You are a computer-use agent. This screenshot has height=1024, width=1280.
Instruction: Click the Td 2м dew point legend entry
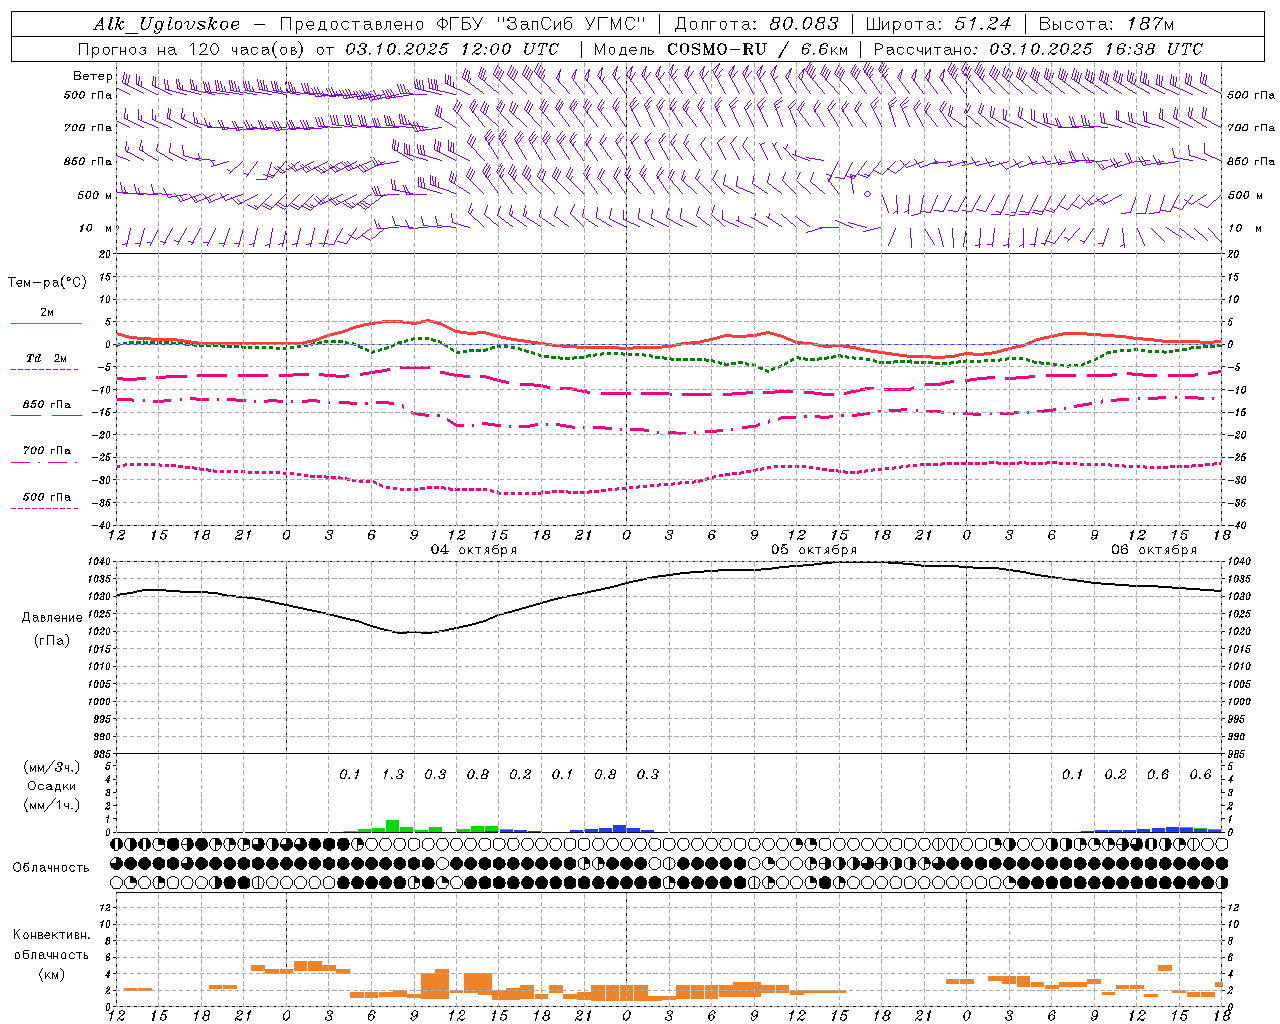pos(47,358)
